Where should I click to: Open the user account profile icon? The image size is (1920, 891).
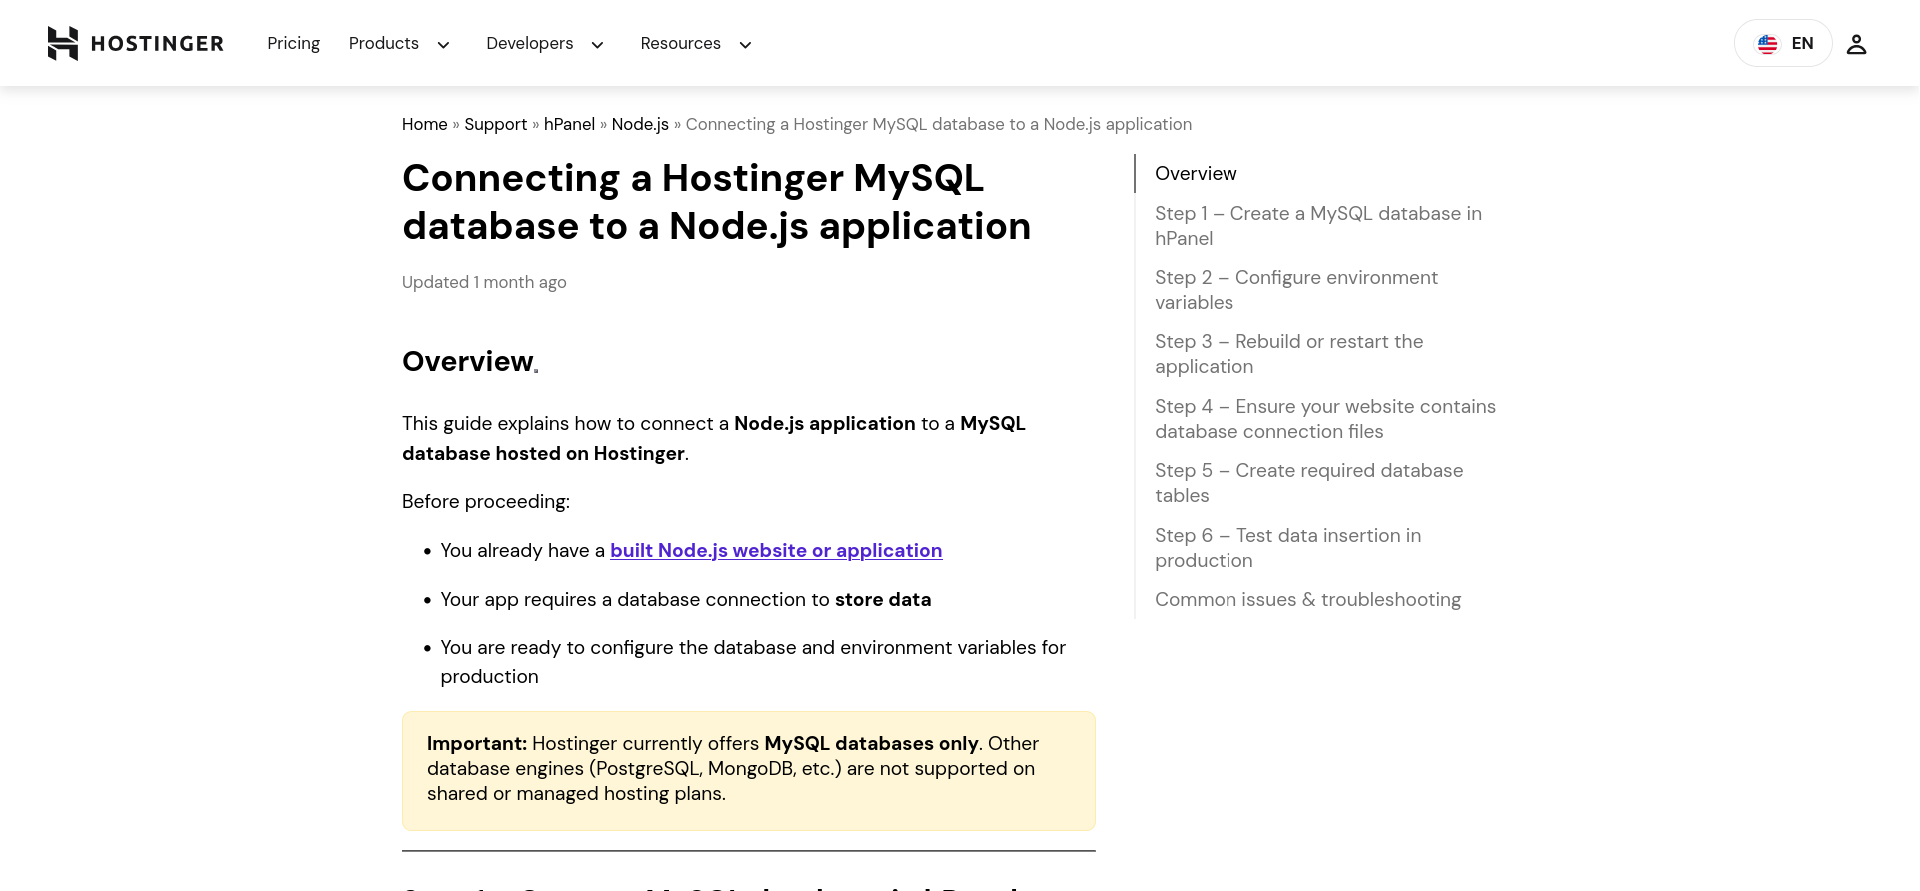click(1856, 44)
